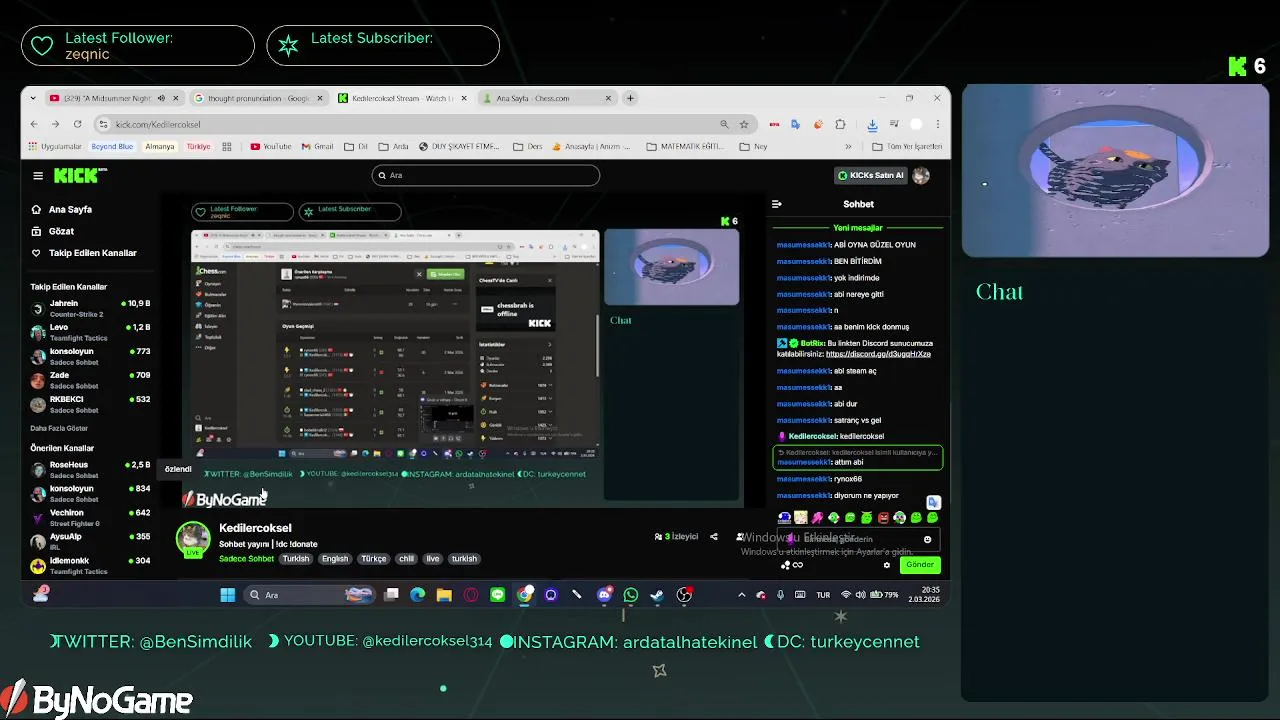Open Discord from the taskbar
Viewport: 1280px width, 720px height.
[x=604, y=595]
